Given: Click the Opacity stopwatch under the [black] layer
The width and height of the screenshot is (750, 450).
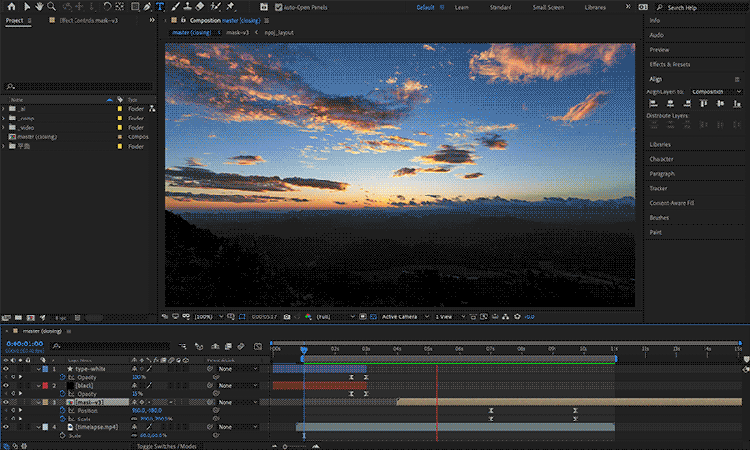Looking at the screenshot, I should (61, 394).
